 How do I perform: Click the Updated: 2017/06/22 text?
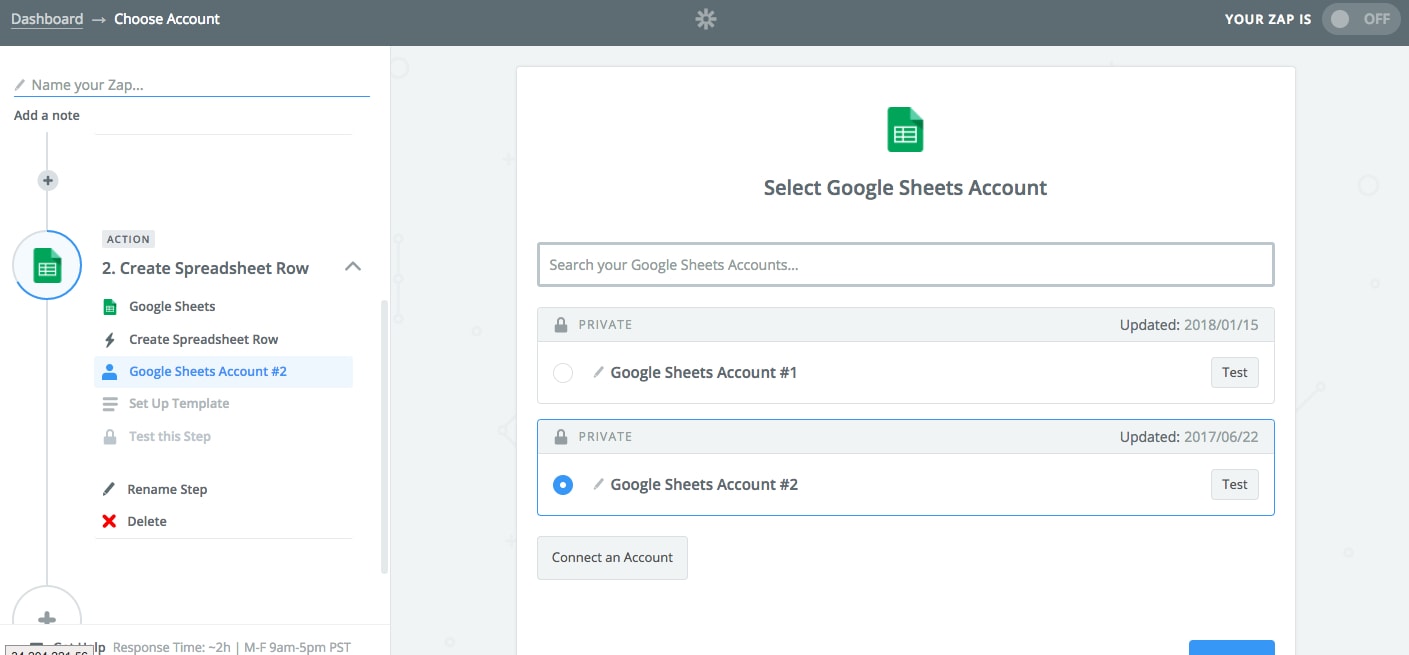pos(1189,437)
